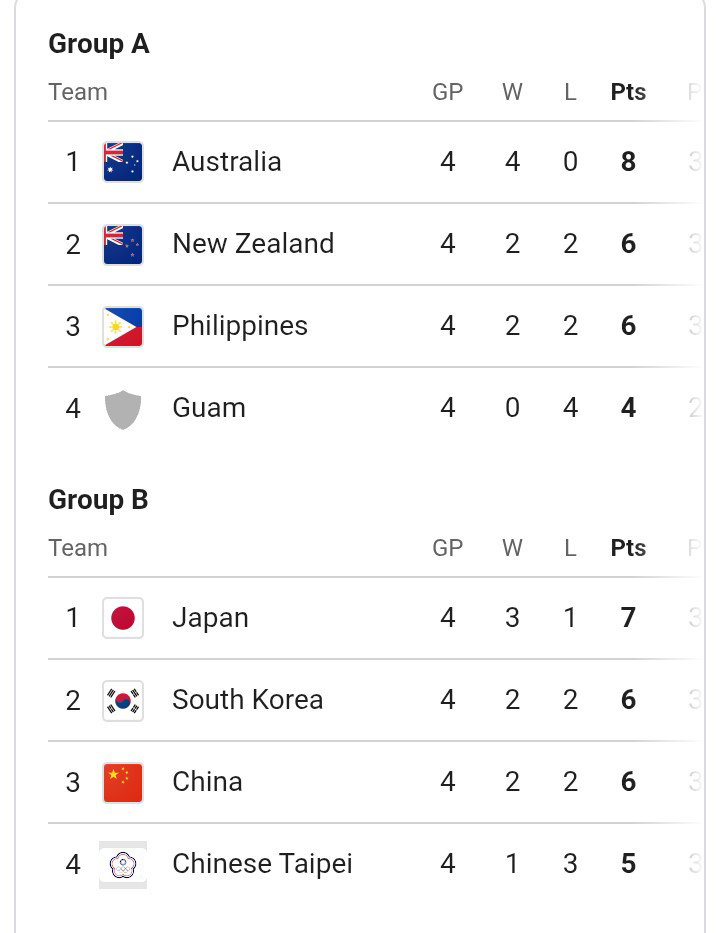
Task: Click the Australia flag icon
Action: click(x=123, y=161)
